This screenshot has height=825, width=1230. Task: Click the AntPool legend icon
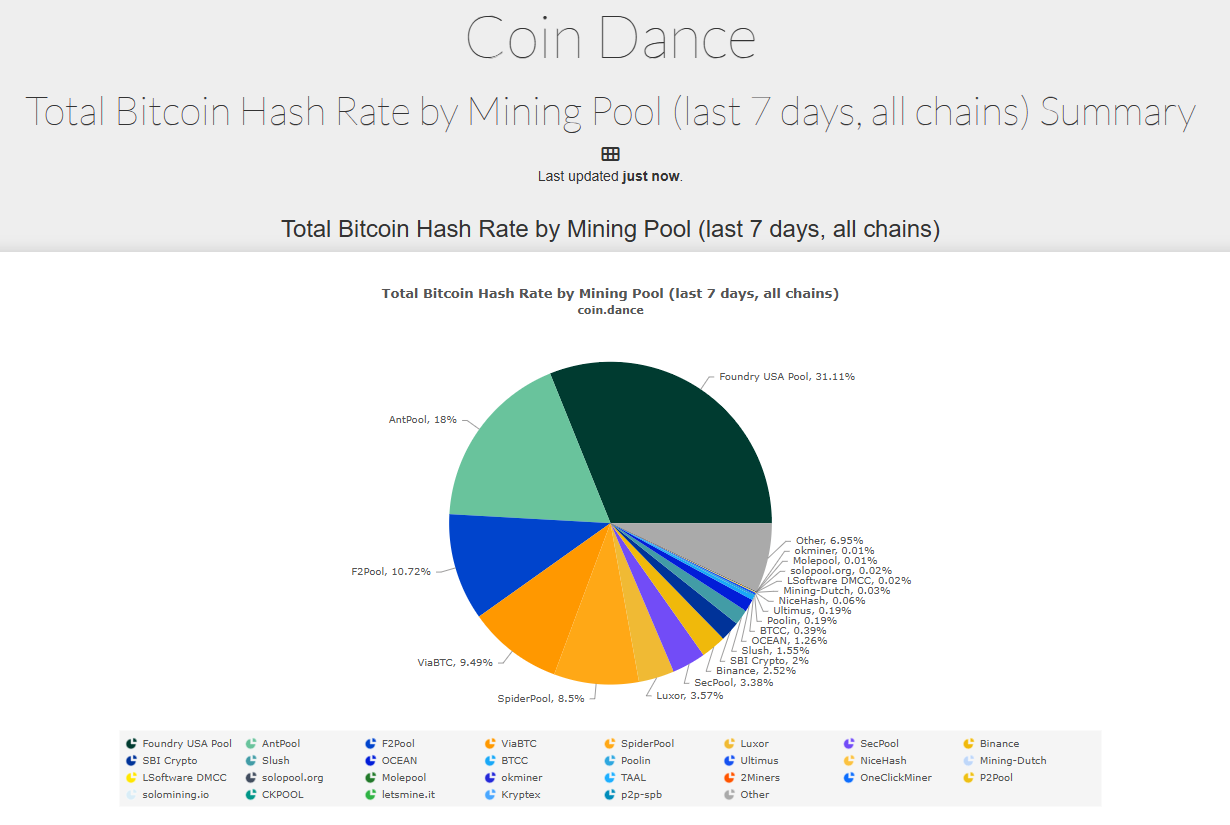click(x=249, y=743)
